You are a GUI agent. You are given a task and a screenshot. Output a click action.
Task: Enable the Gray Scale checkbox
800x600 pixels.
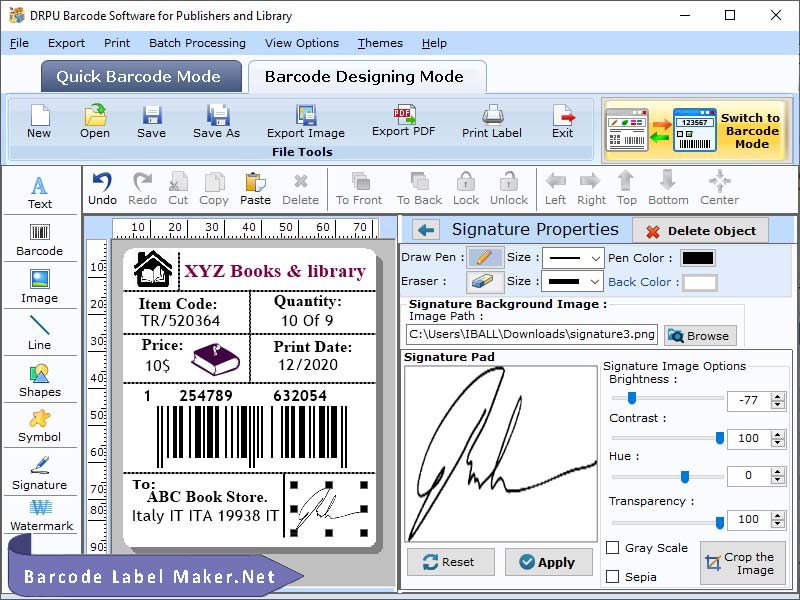pos(612,548)
